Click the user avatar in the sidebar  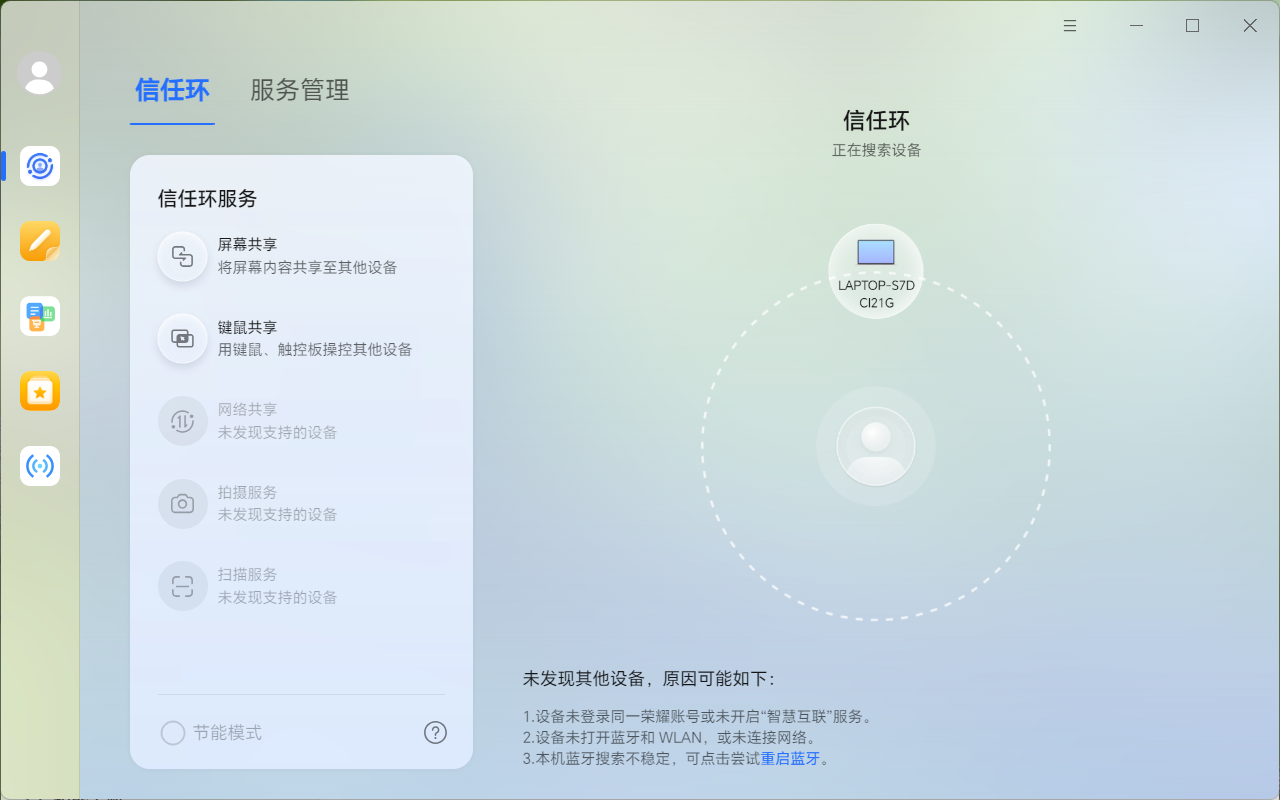click(x=40, y=74)
